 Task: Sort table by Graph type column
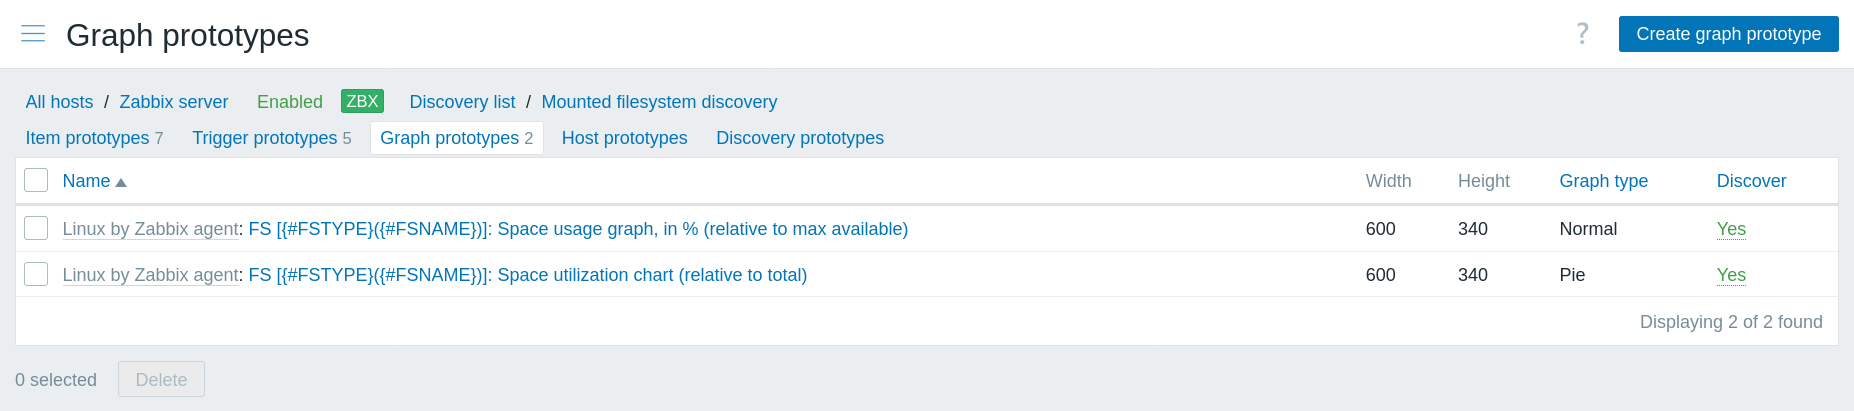point(1603,181)
